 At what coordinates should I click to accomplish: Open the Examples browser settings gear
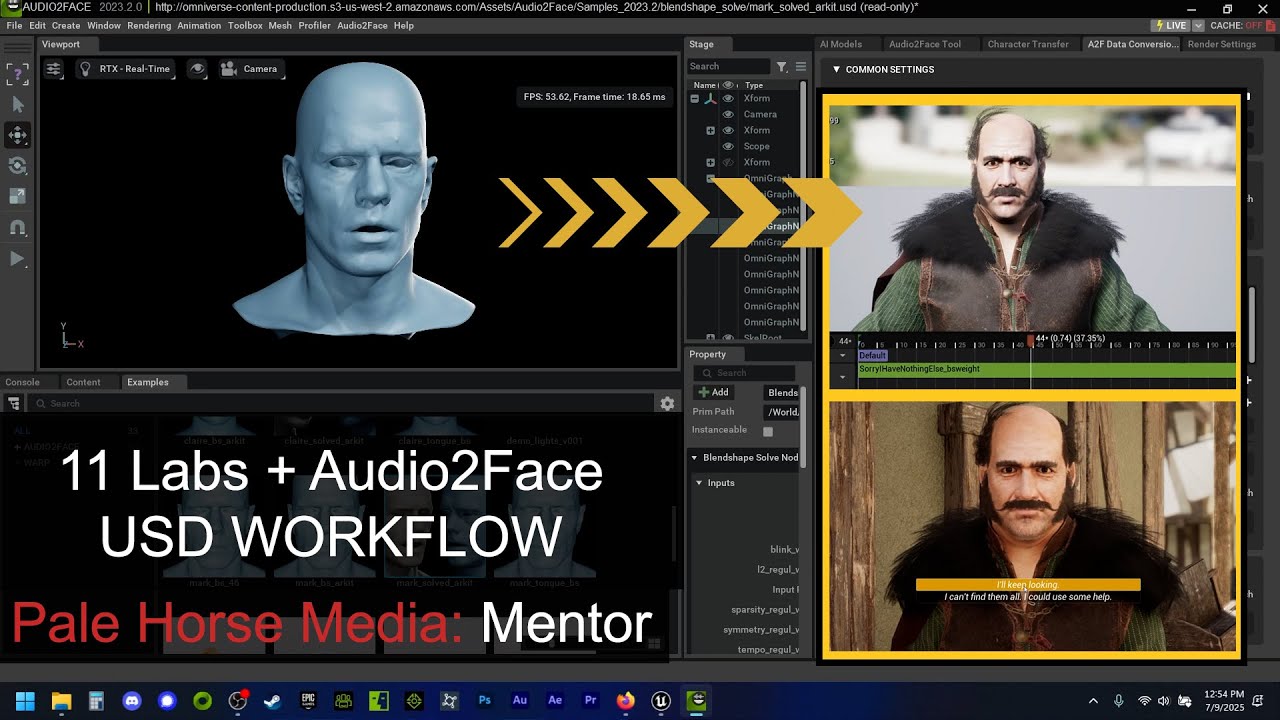coord(667,403)
